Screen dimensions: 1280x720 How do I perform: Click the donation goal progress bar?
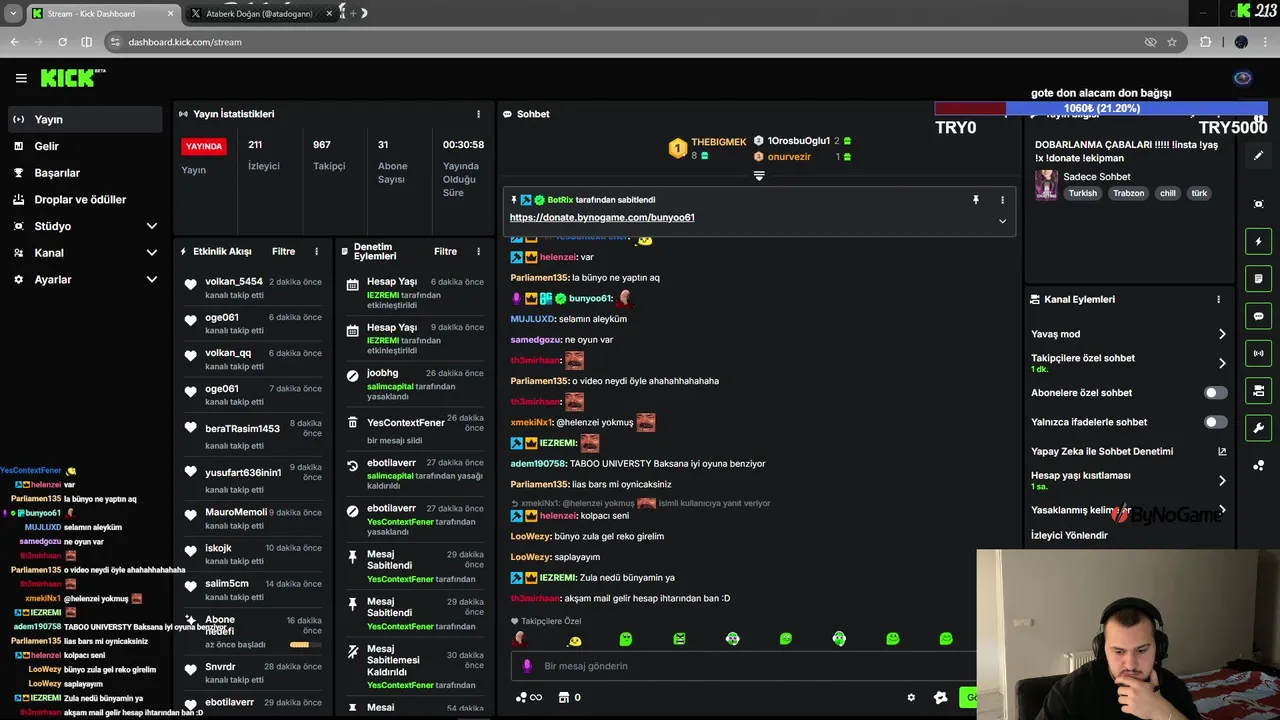tap(1101, 108)
